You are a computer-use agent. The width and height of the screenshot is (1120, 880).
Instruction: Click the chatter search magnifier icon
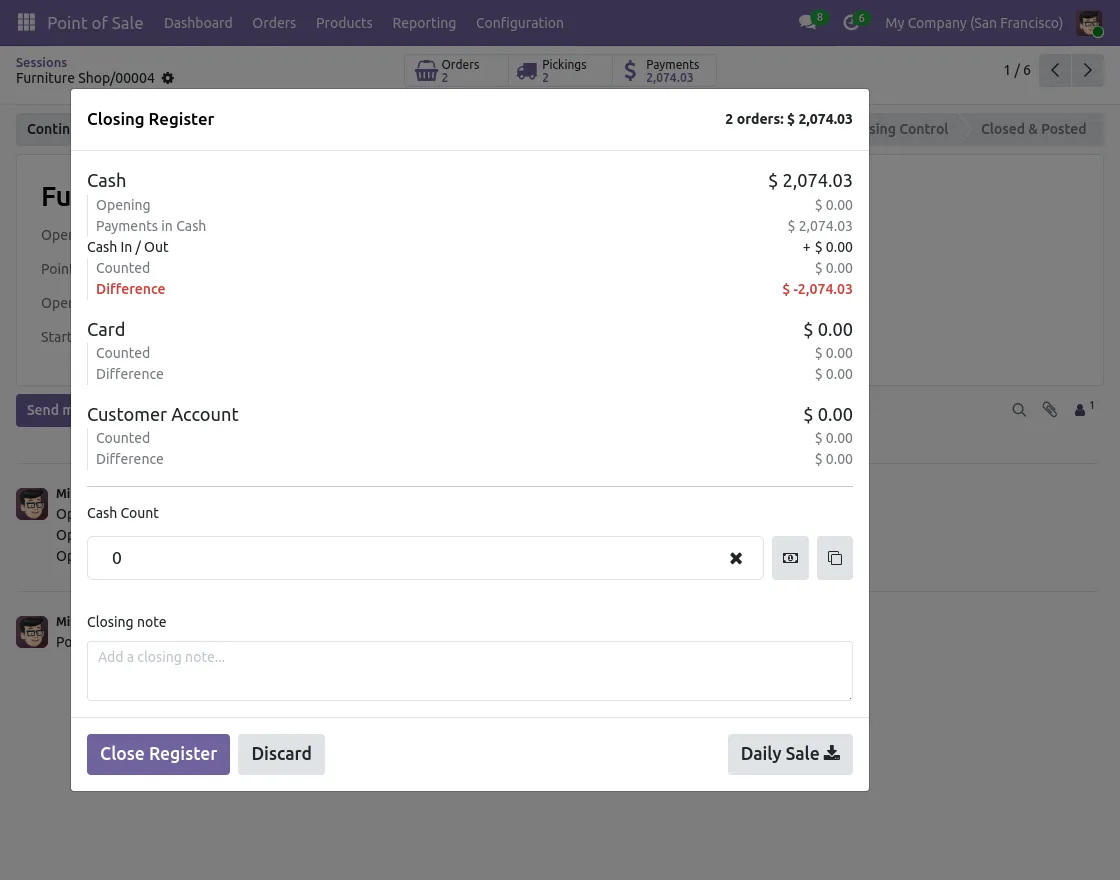(x=1019, y=410)
